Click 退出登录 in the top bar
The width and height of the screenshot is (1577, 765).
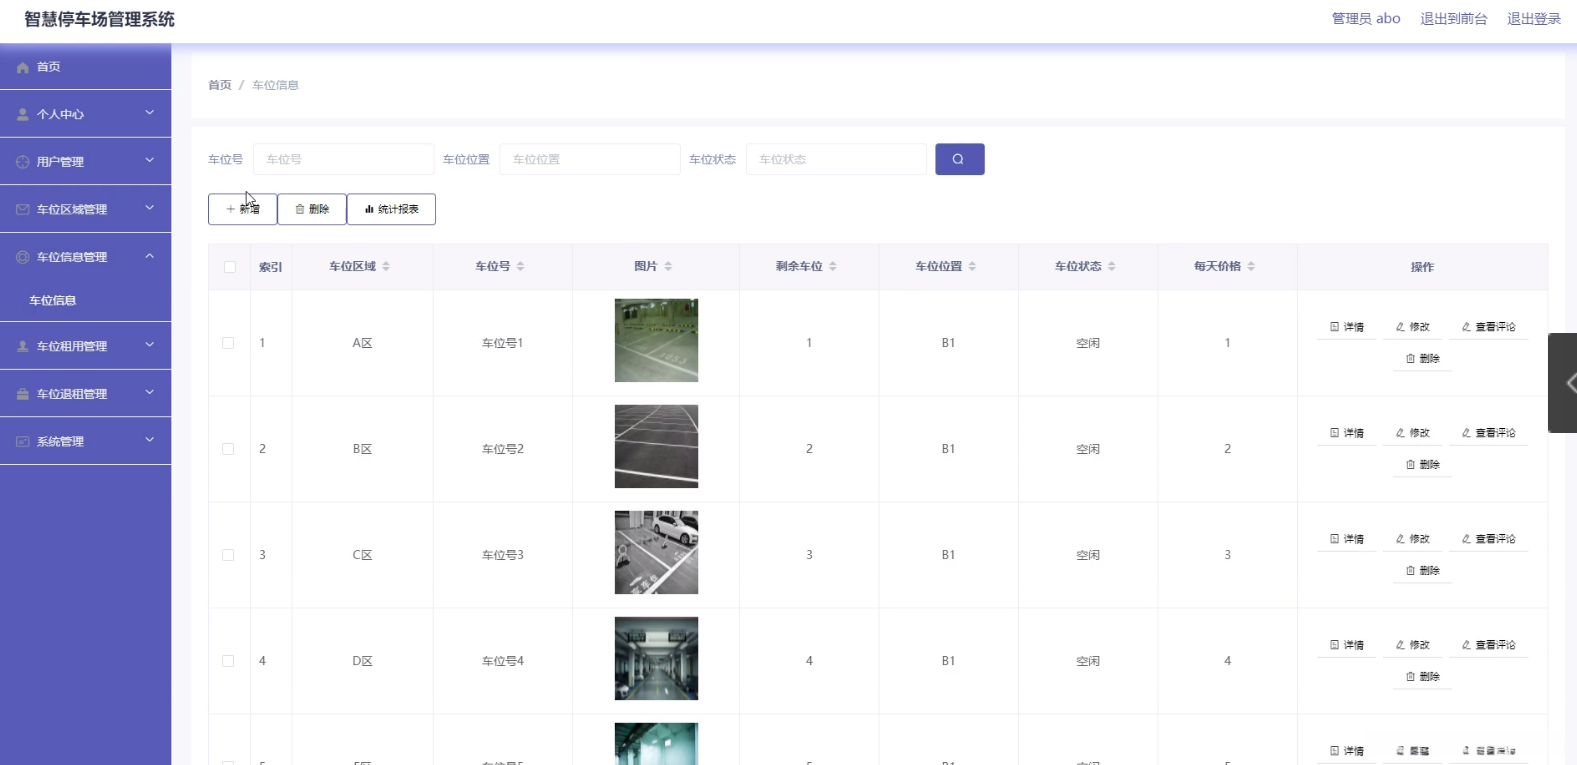click(x=1534, y=19)
